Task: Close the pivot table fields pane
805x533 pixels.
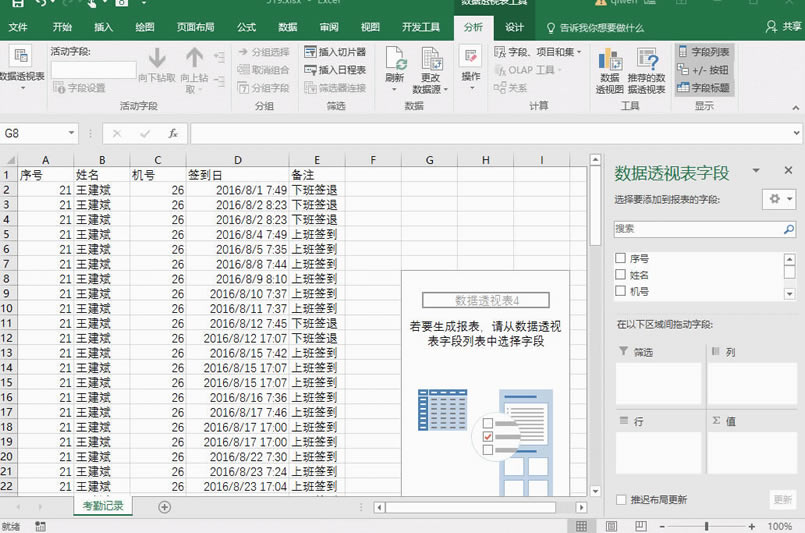Action: pos(789,170)
